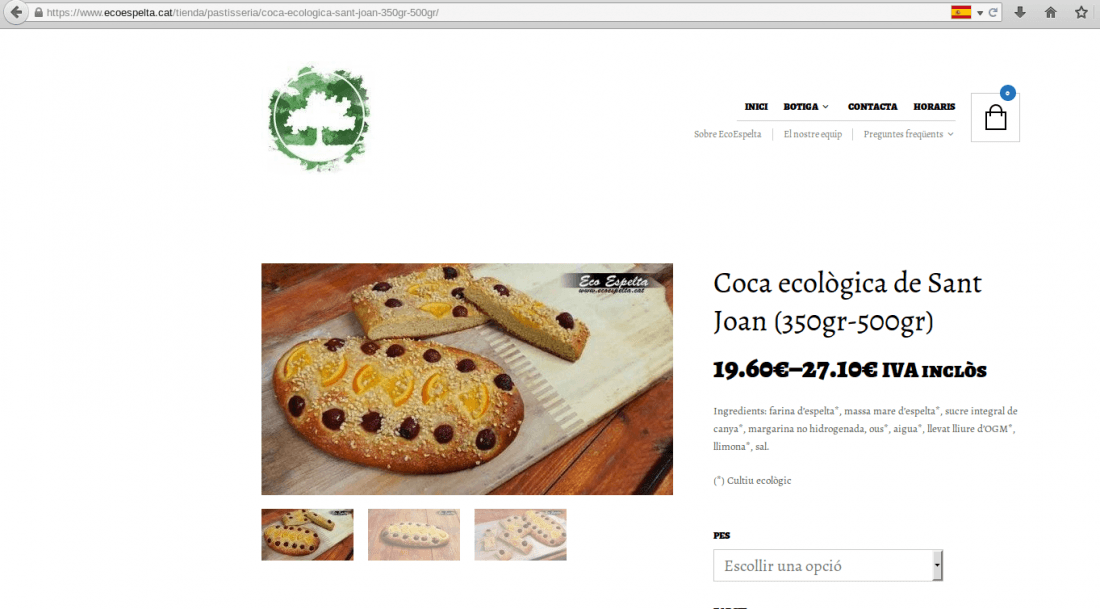Image resolution: width=1100 pixels, height=609 pixels.
Task: Open the downloads arrow icon
Action: [1020, 12]
